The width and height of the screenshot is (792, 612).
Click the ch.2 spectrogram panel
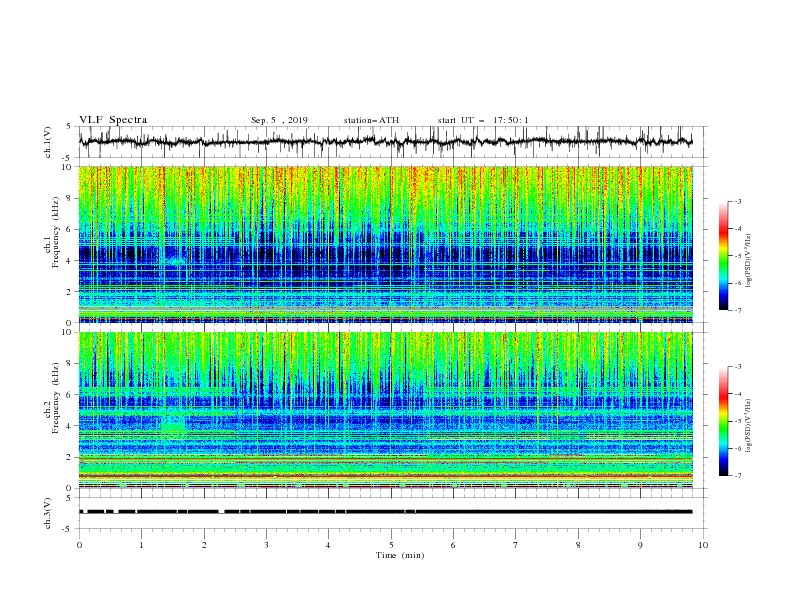[386, 410]
